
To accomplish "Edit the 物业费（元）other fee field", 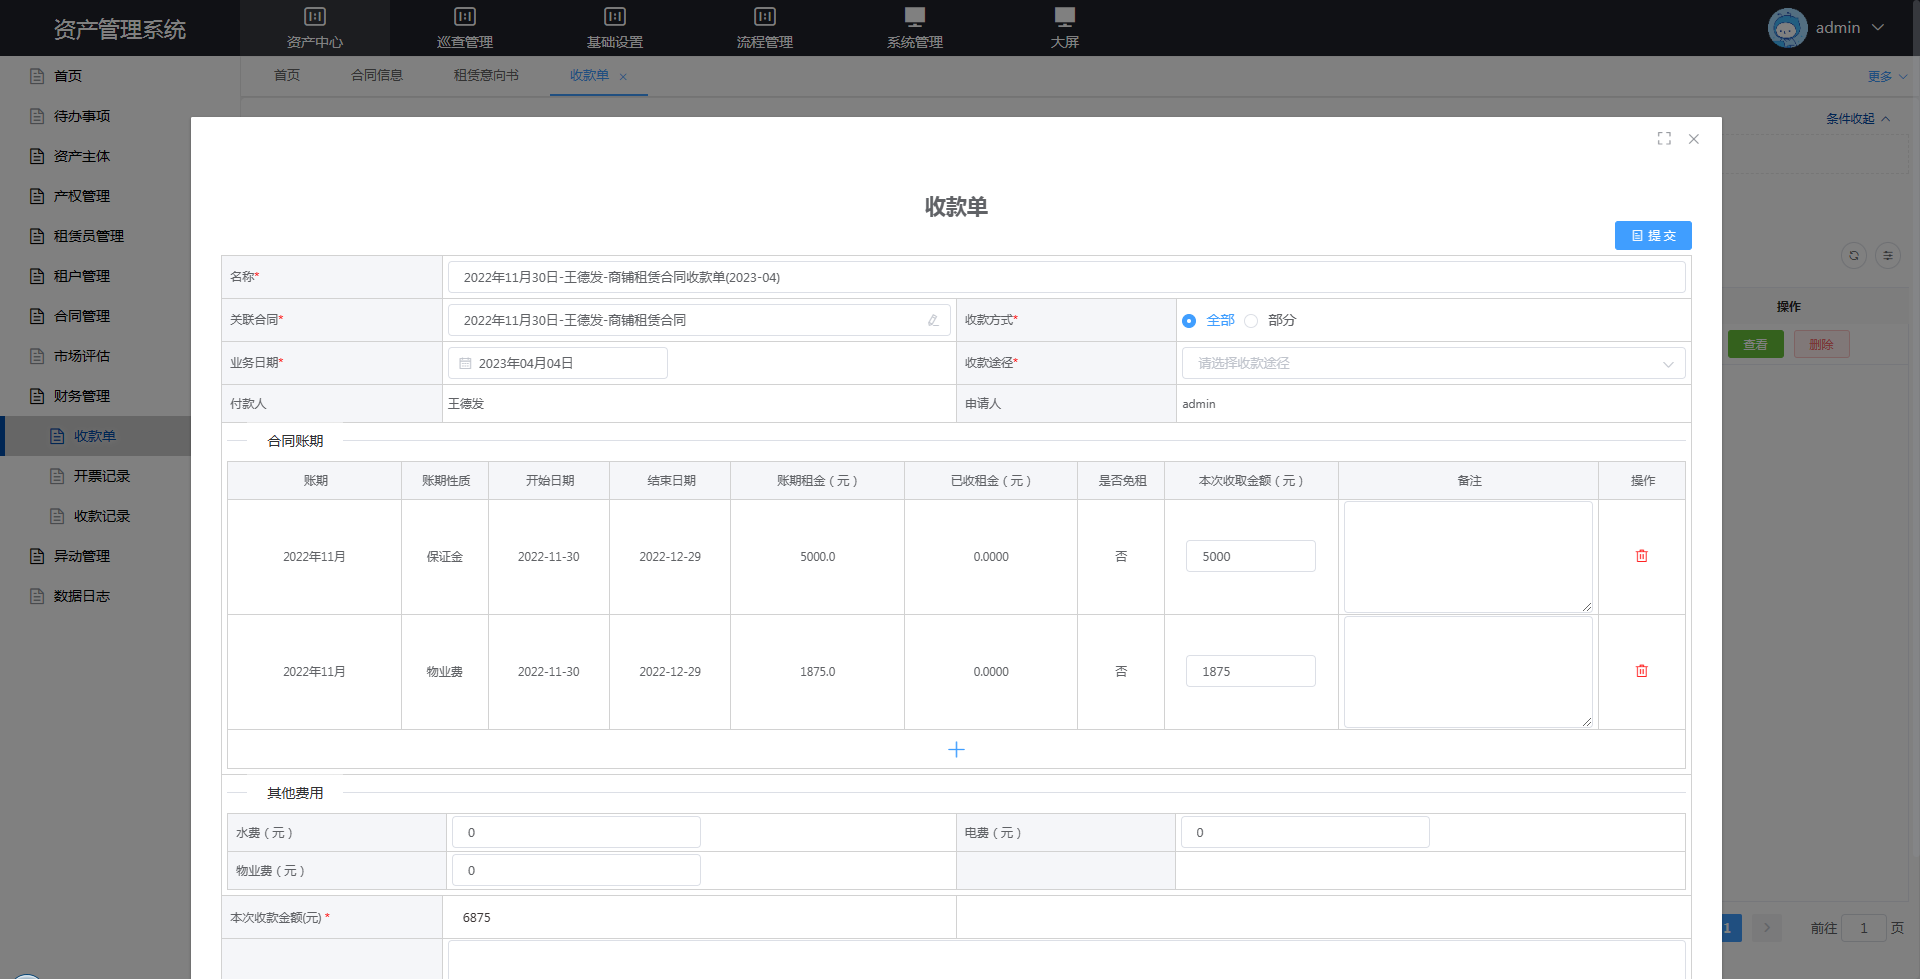I will [576, 870].
